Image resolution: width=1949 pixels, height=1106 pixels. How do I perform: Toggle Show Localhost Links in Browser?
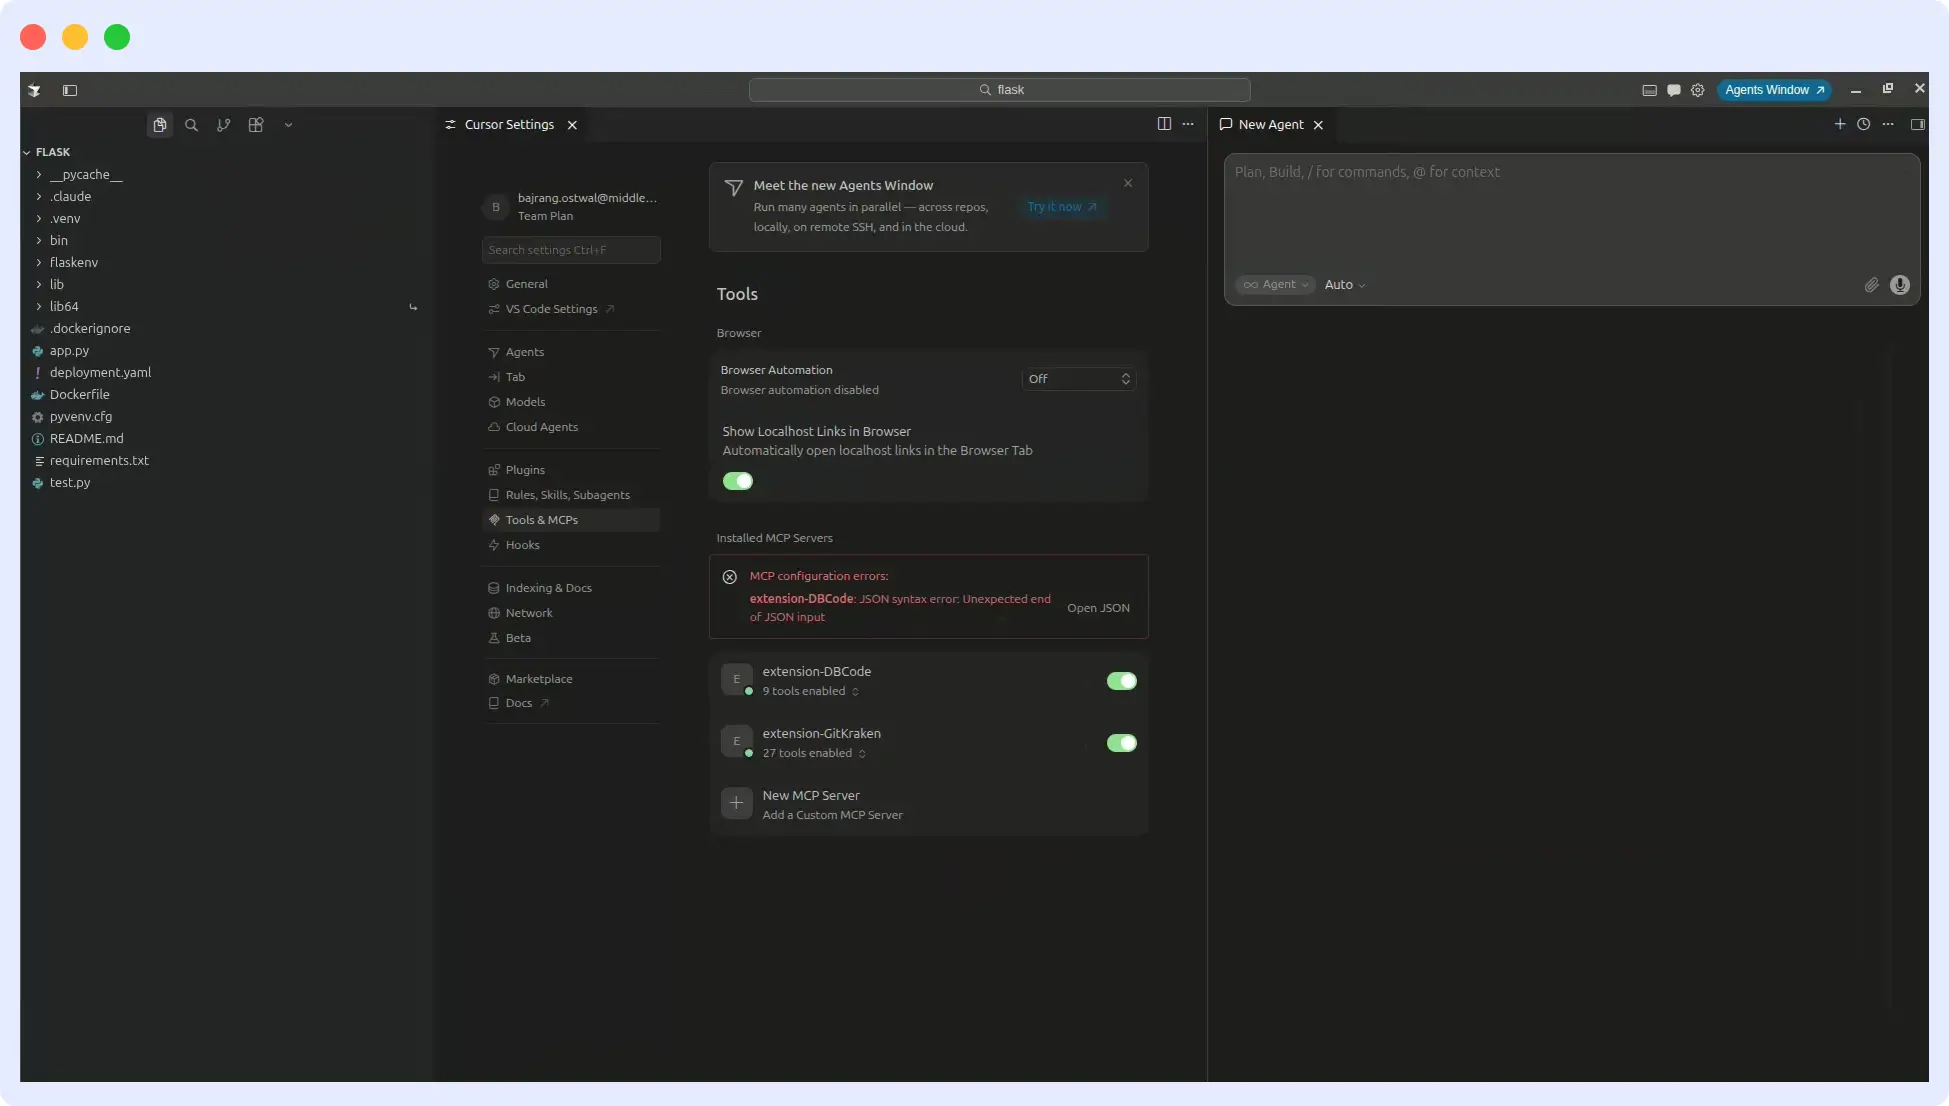coord(738,481)
